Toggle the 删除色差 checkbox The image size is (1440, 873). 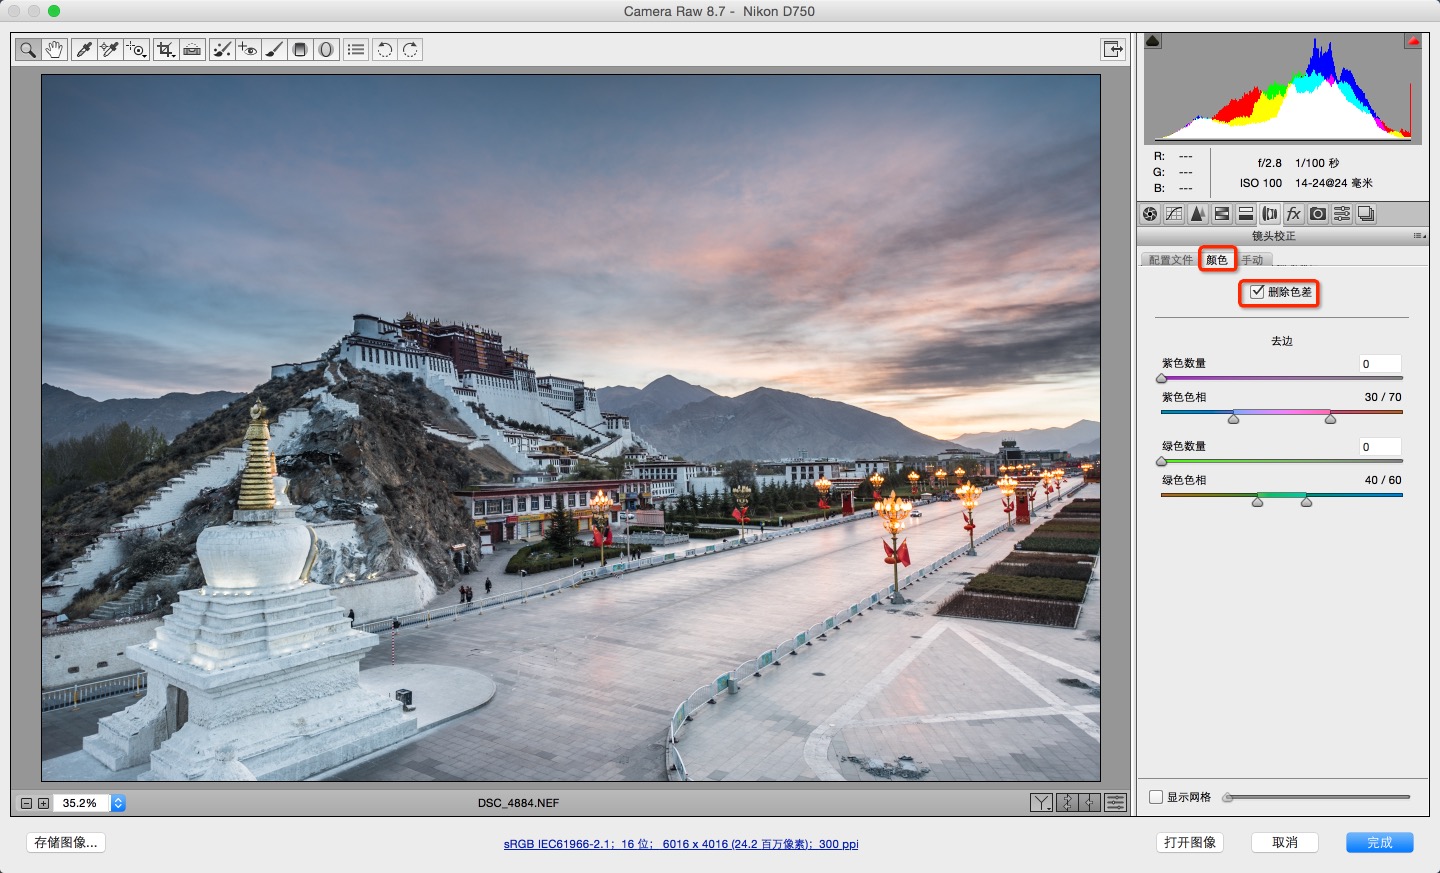(1257, 292)
